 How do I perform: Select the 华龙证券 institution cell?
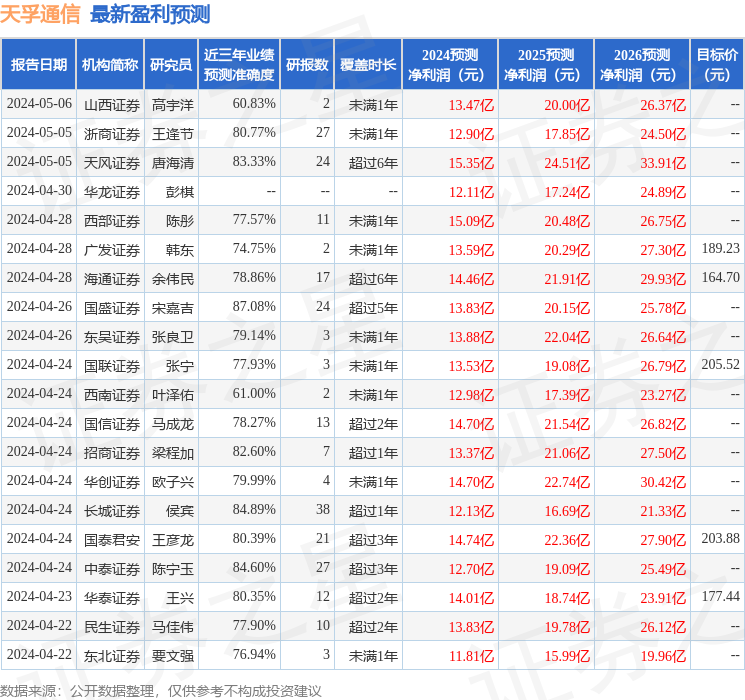point(112,192)
